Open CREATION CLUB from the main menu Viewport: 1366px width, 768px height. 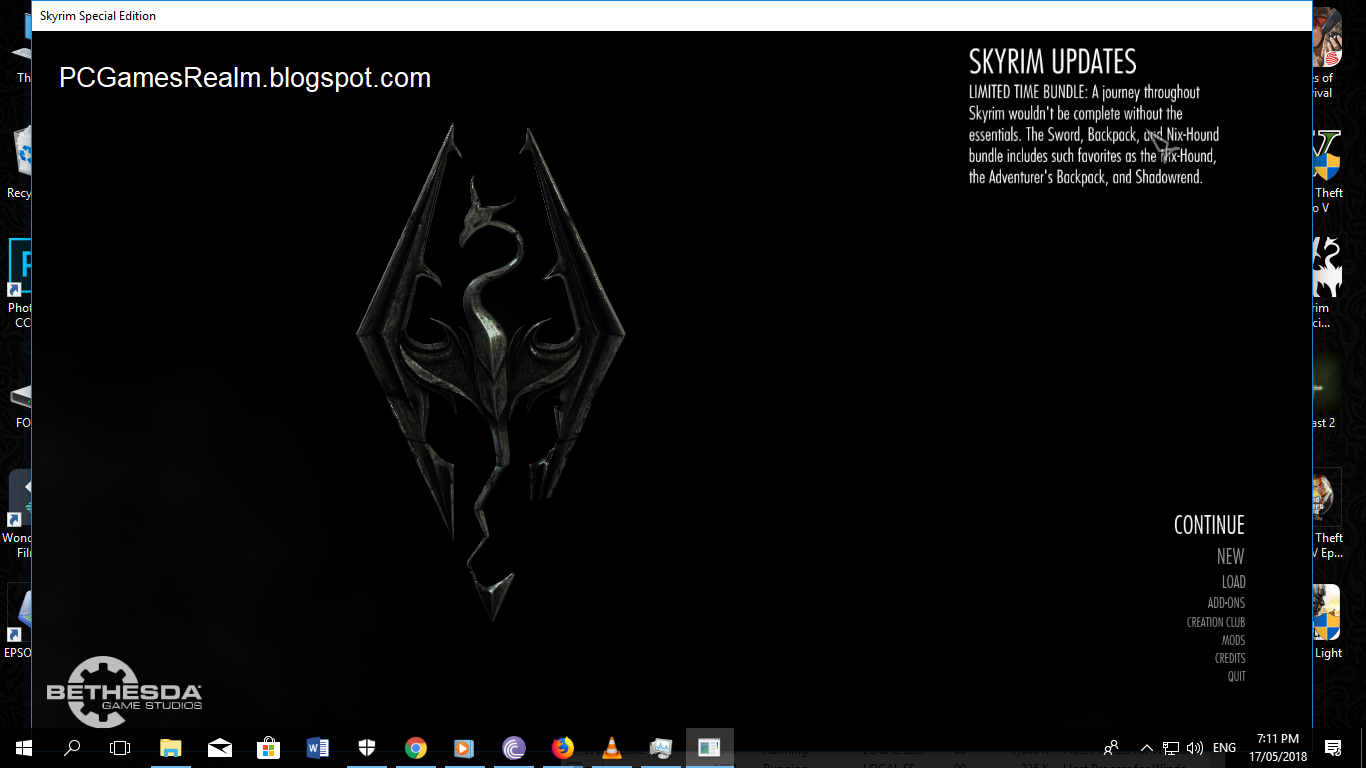pyautogui.click(x=1216, y=622)
